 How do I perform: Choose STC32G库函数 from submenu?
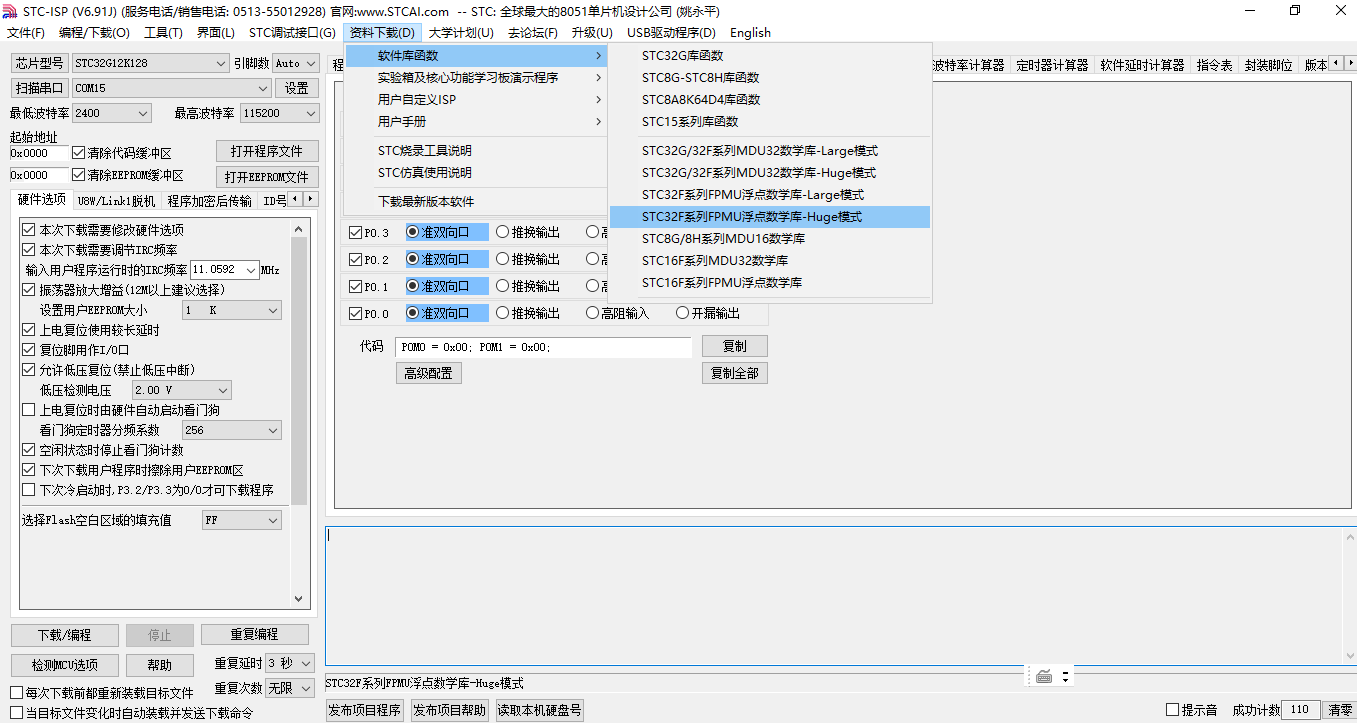click(770, 56)
